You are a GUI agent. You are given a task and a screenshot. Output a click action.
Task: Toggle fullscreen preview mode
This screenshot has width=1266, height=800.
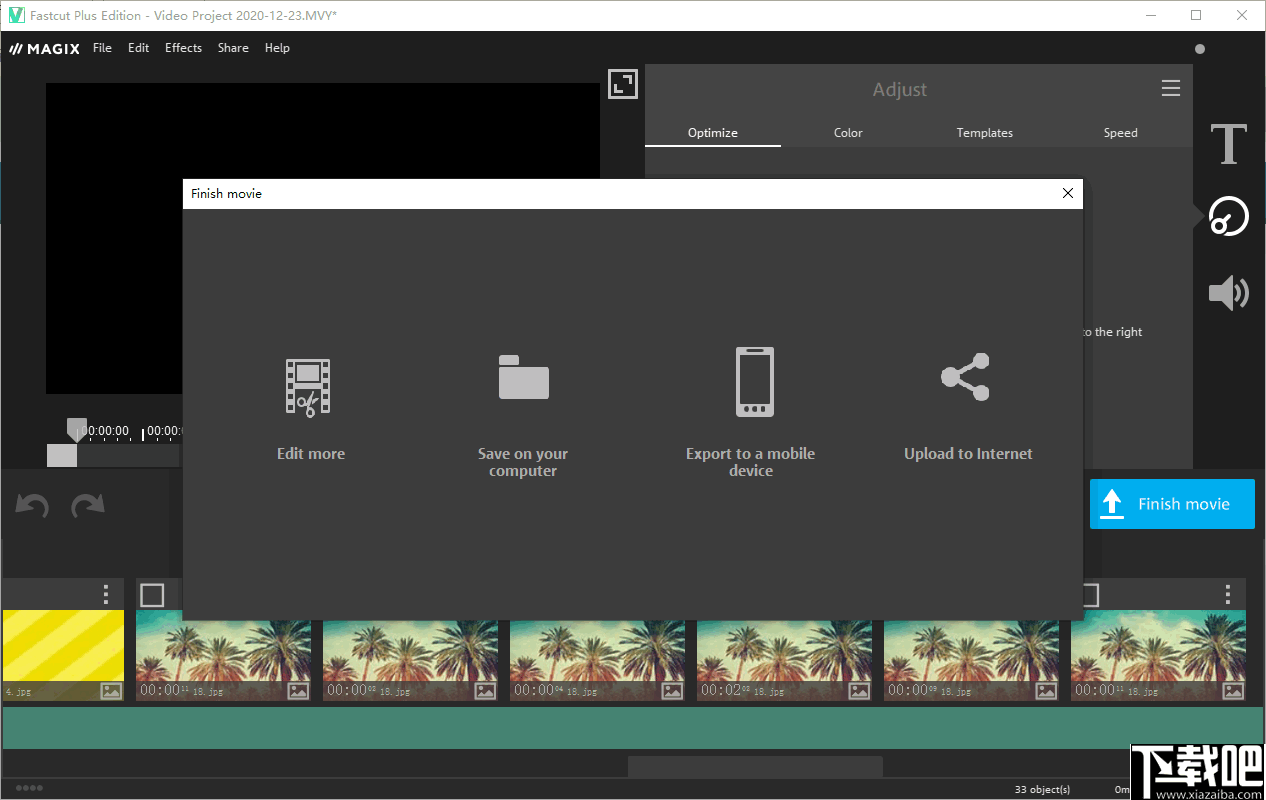622,84
